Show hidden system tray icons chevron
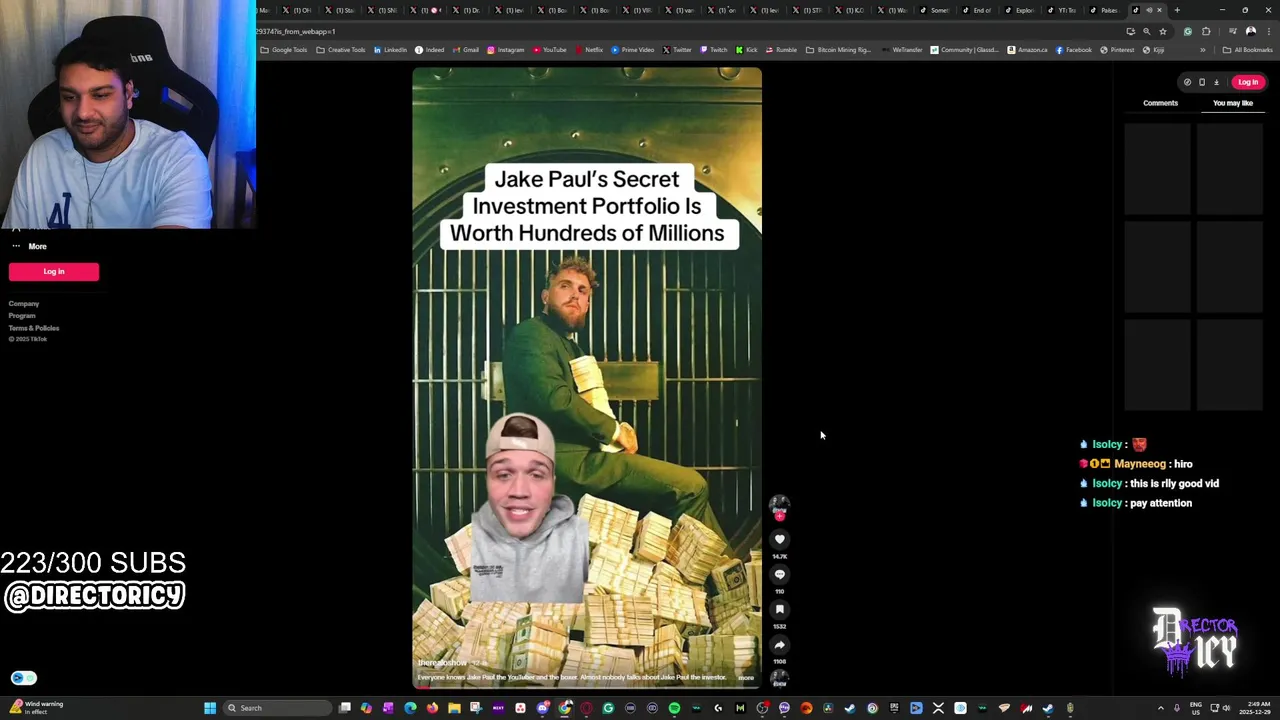The image size is (1280, 720). [x=1161, y=708]
